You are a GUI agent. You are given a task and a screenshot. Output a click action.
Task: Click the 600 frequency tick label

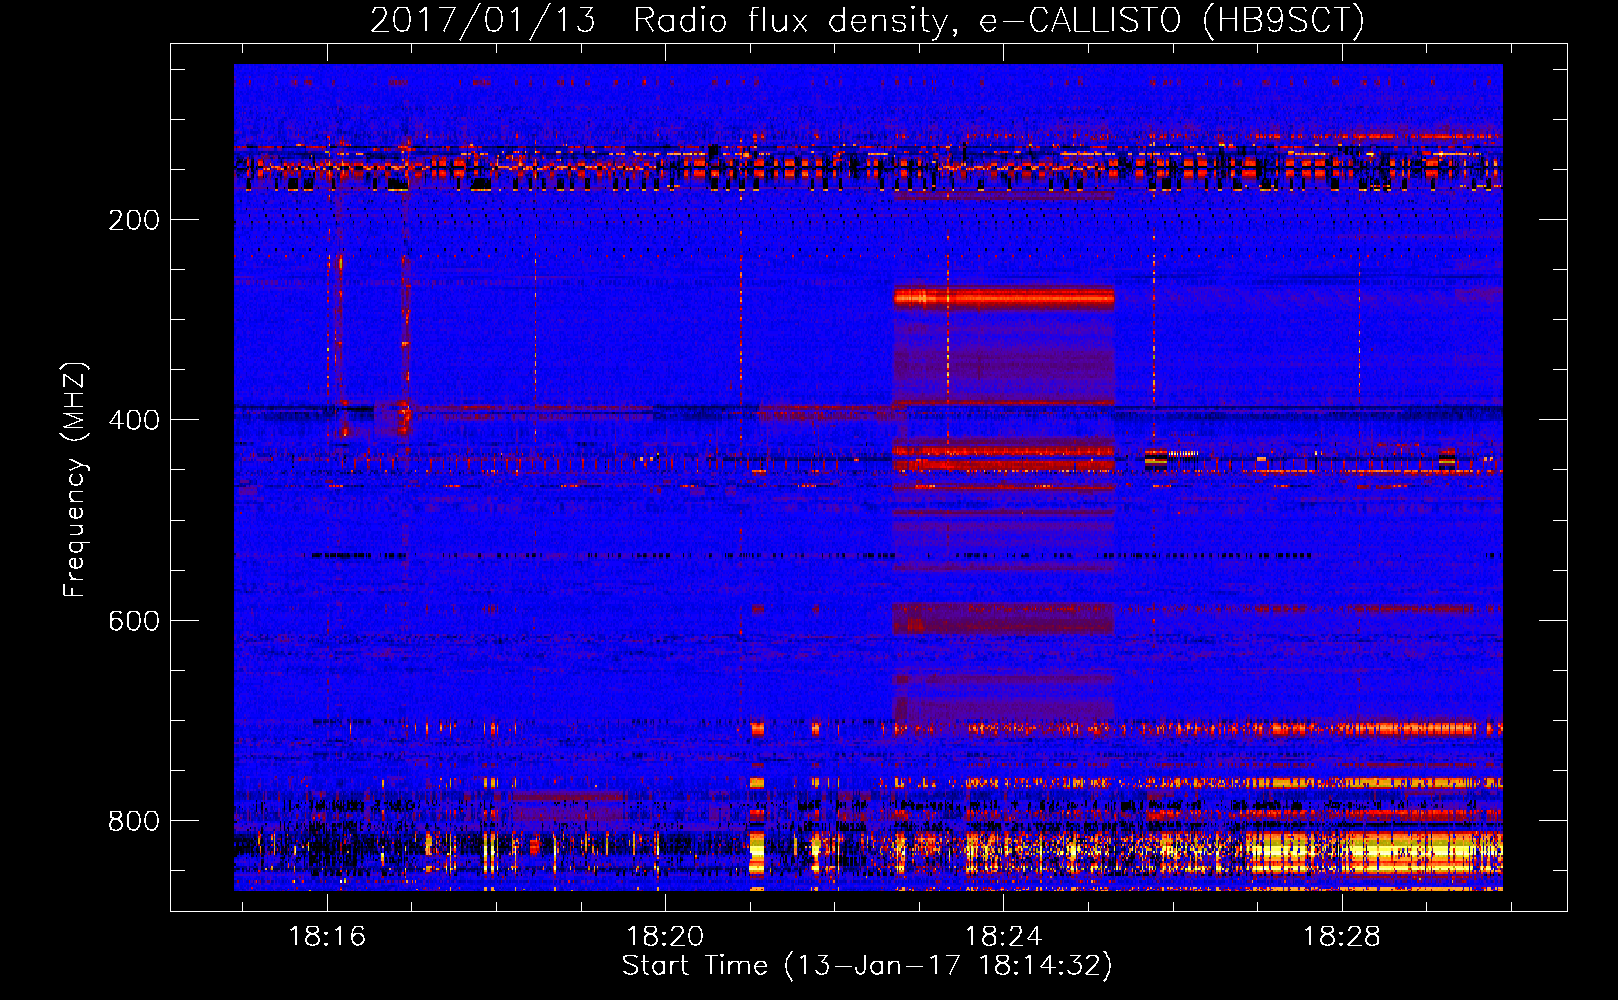[134, 621]
